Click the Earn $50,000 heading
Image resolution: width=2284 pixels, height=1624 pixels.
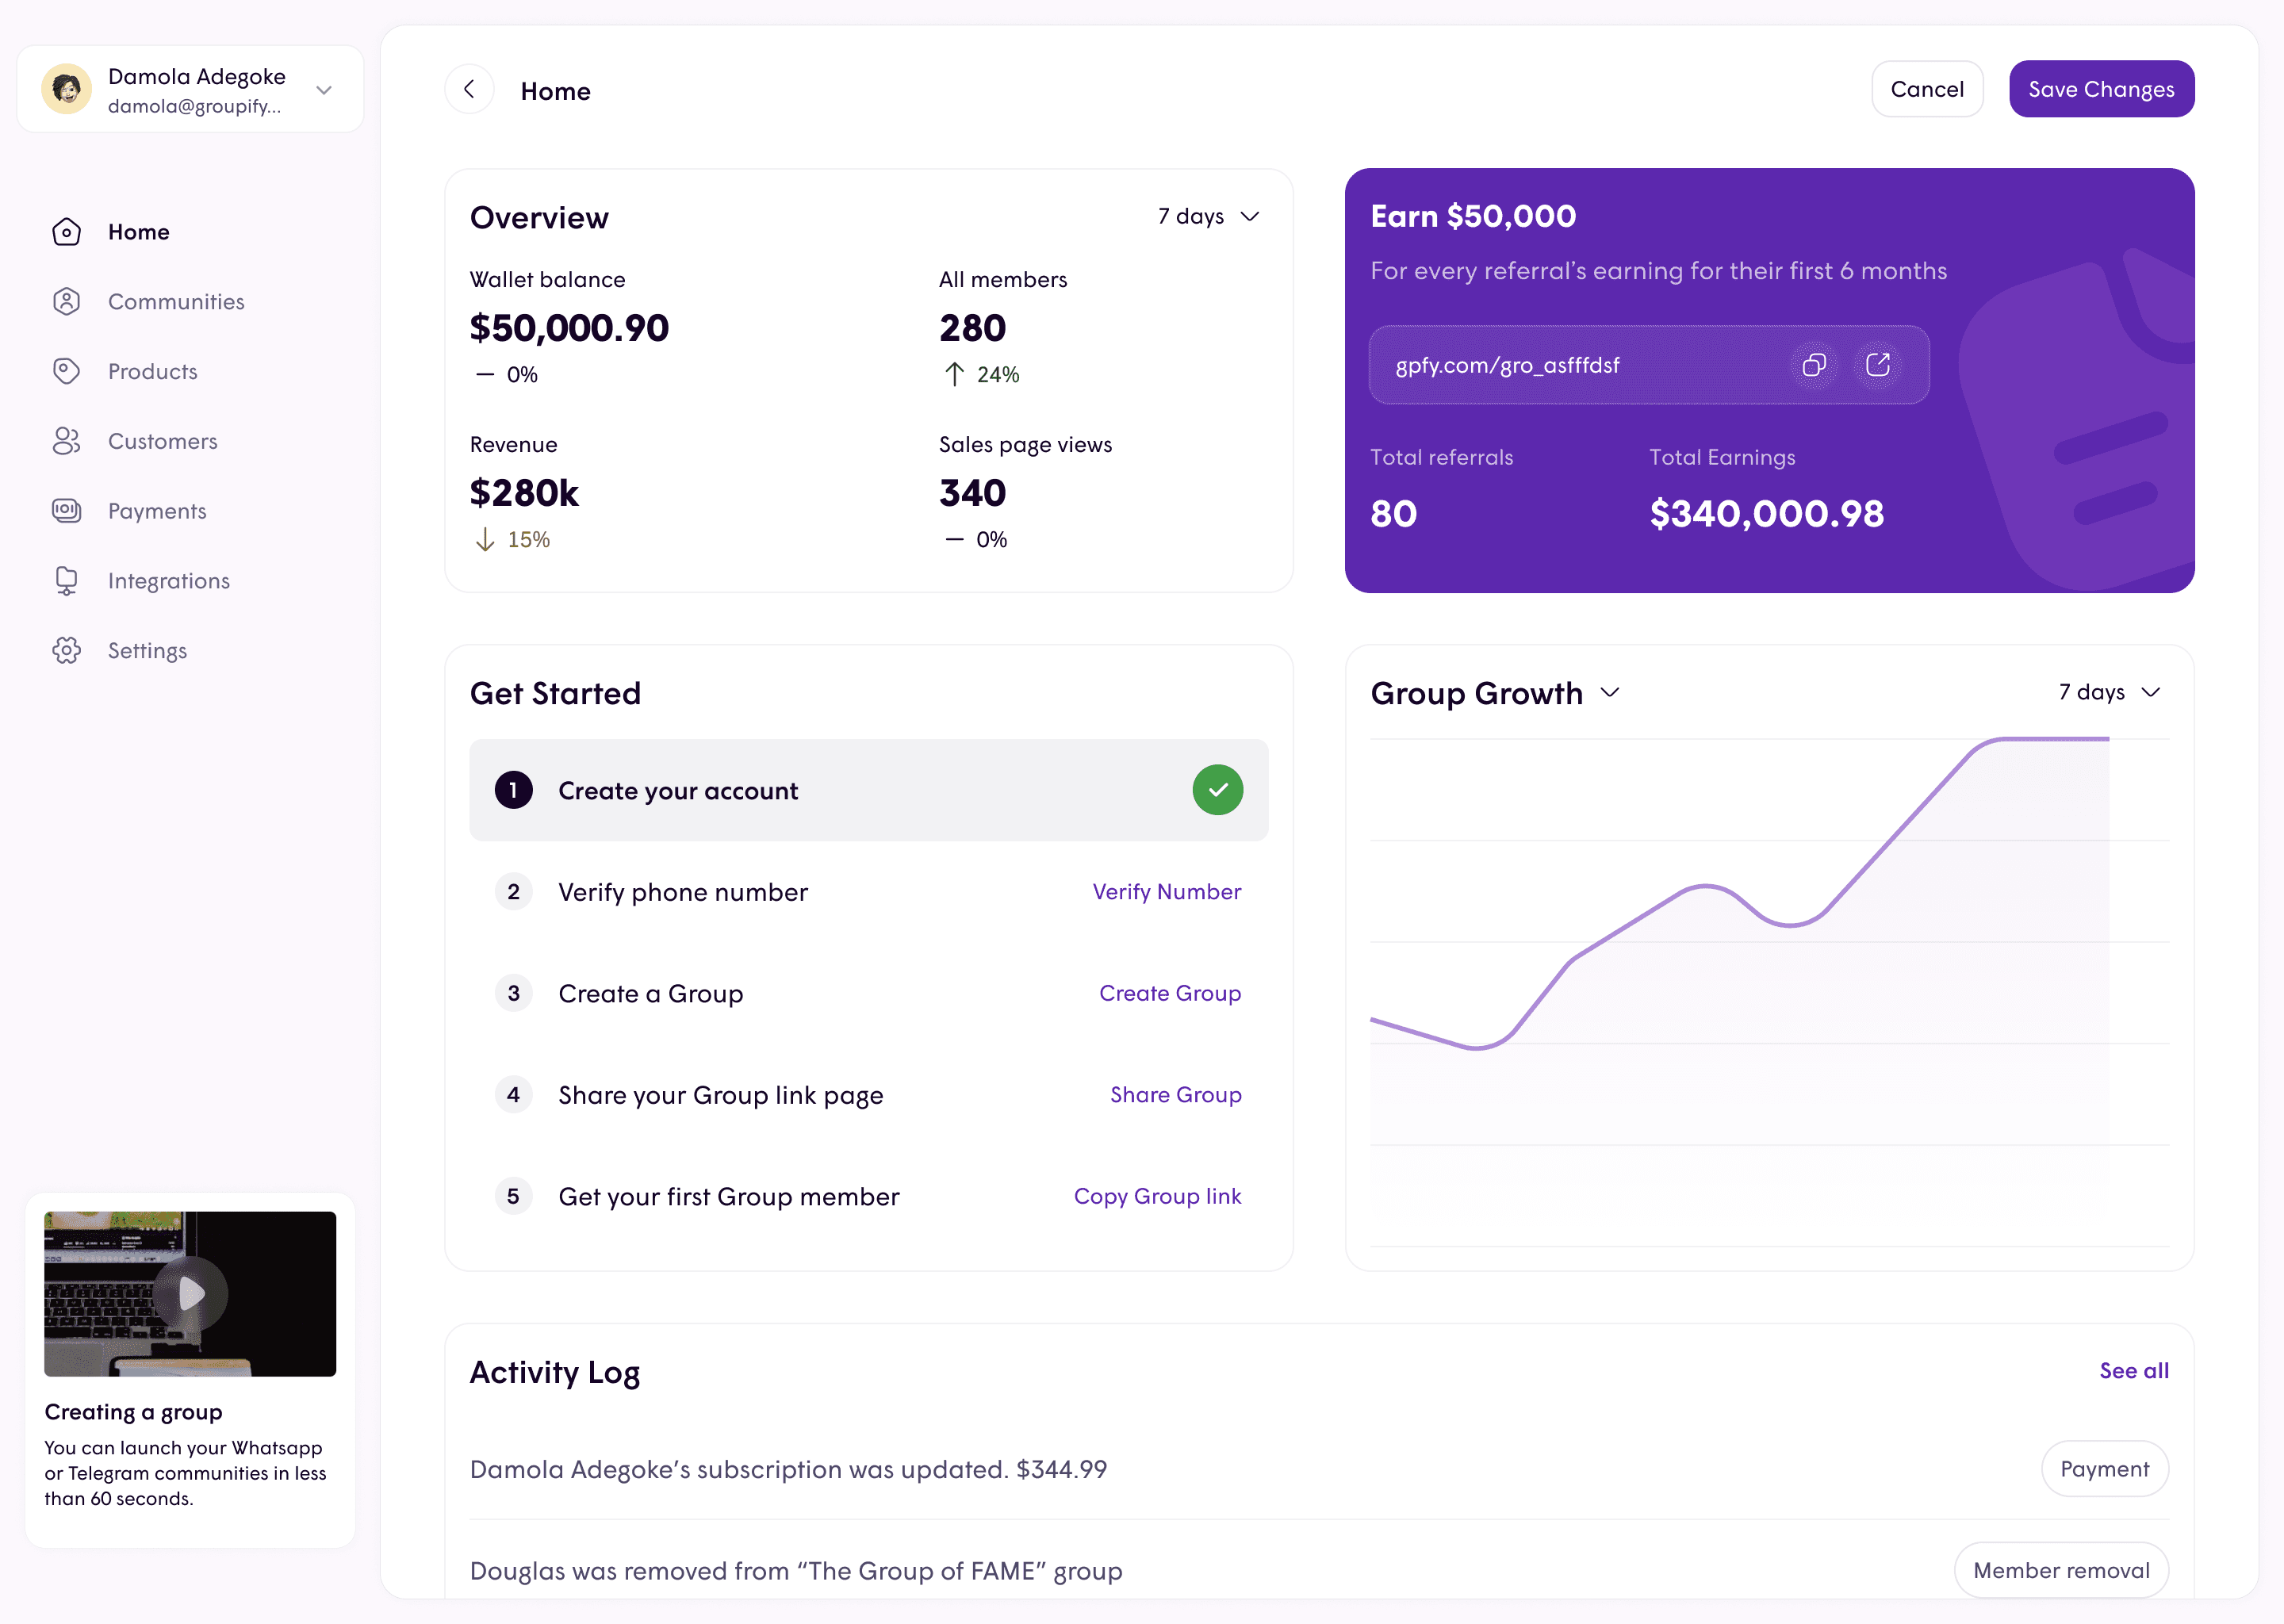tap(1473, 216)
